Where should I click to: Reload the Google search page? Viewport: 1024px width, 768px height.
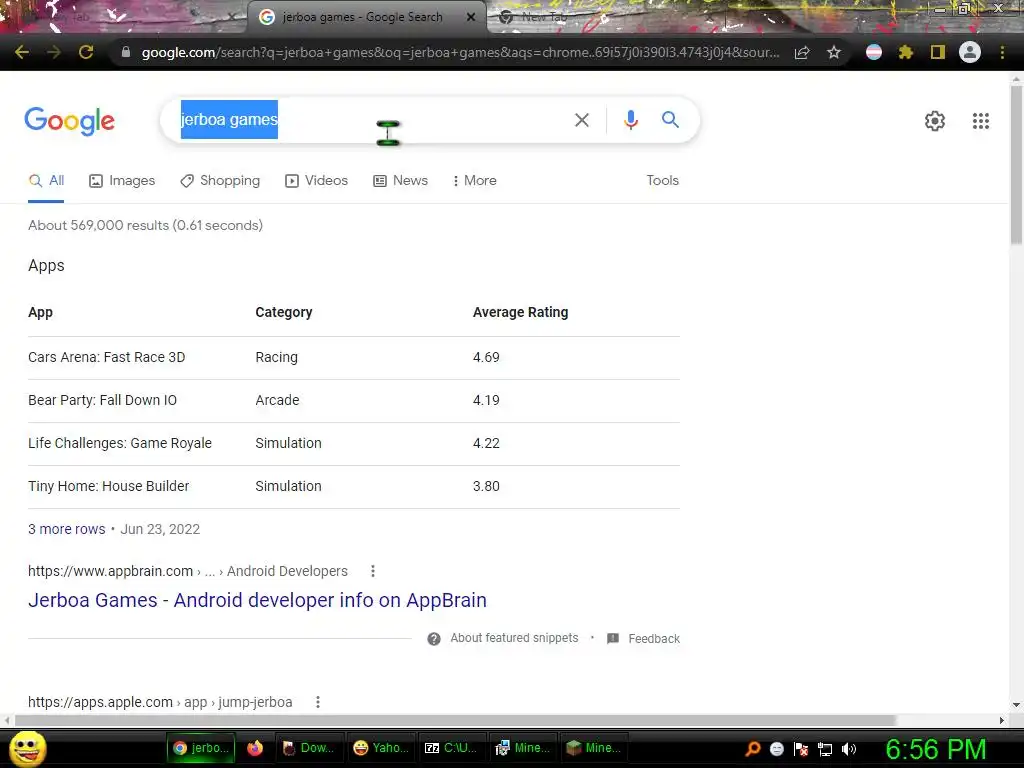(86, 52)
